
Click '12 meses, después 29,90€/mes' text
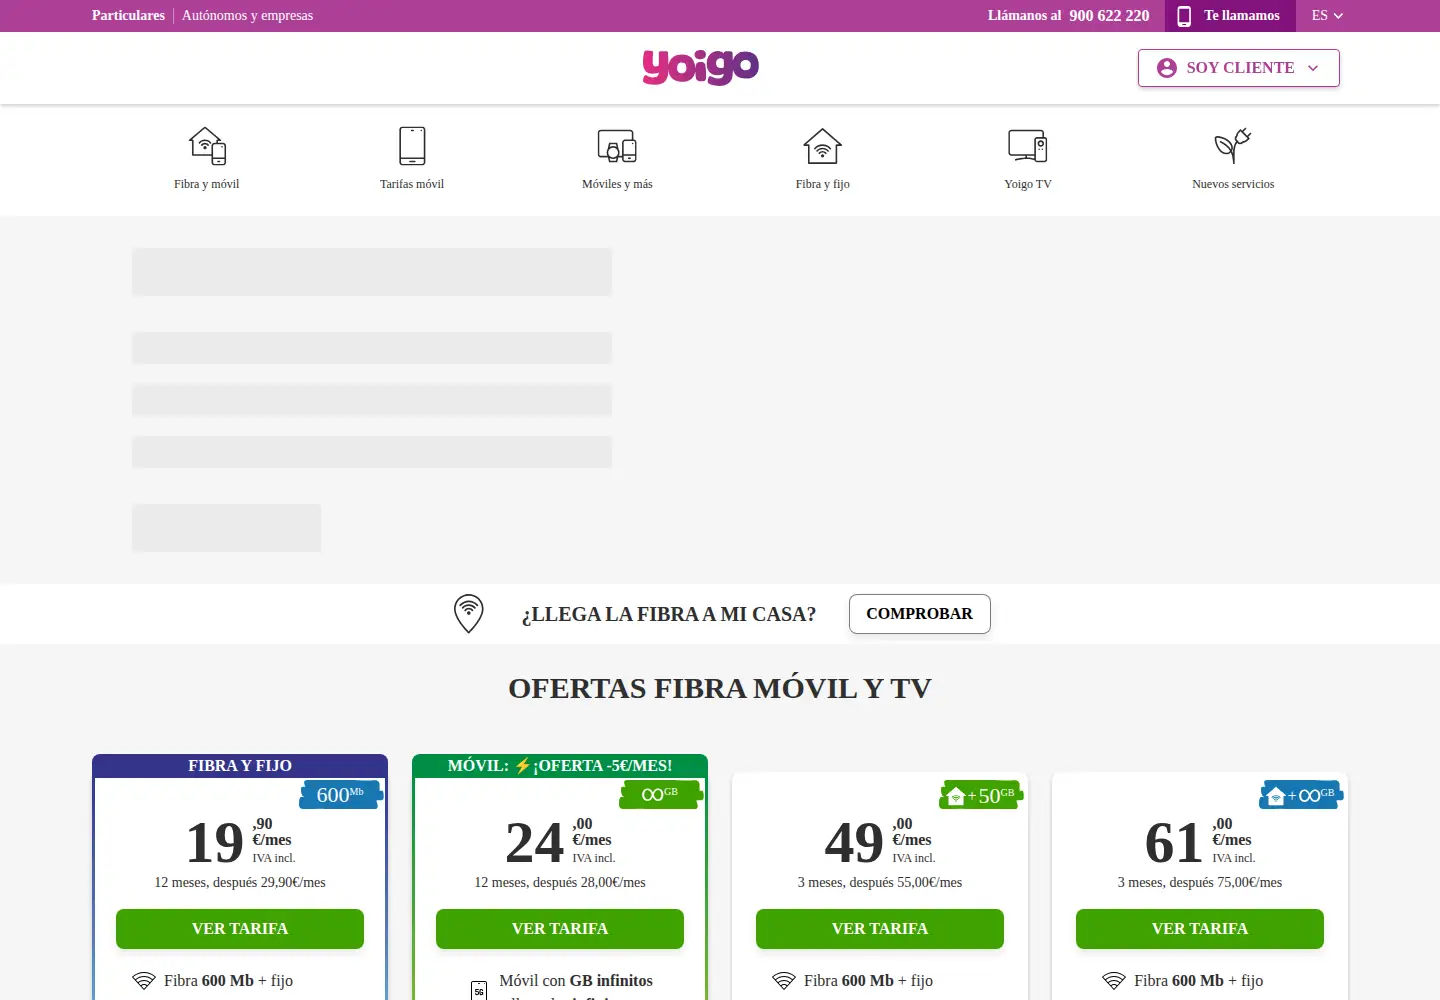coord(240,883)
